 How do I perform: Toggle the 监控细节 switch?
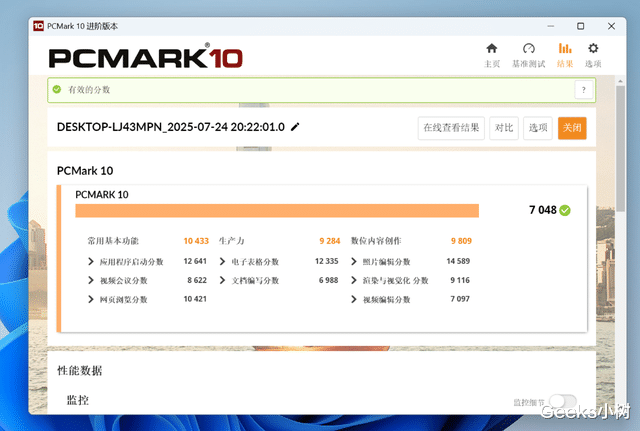click(563, 401)
